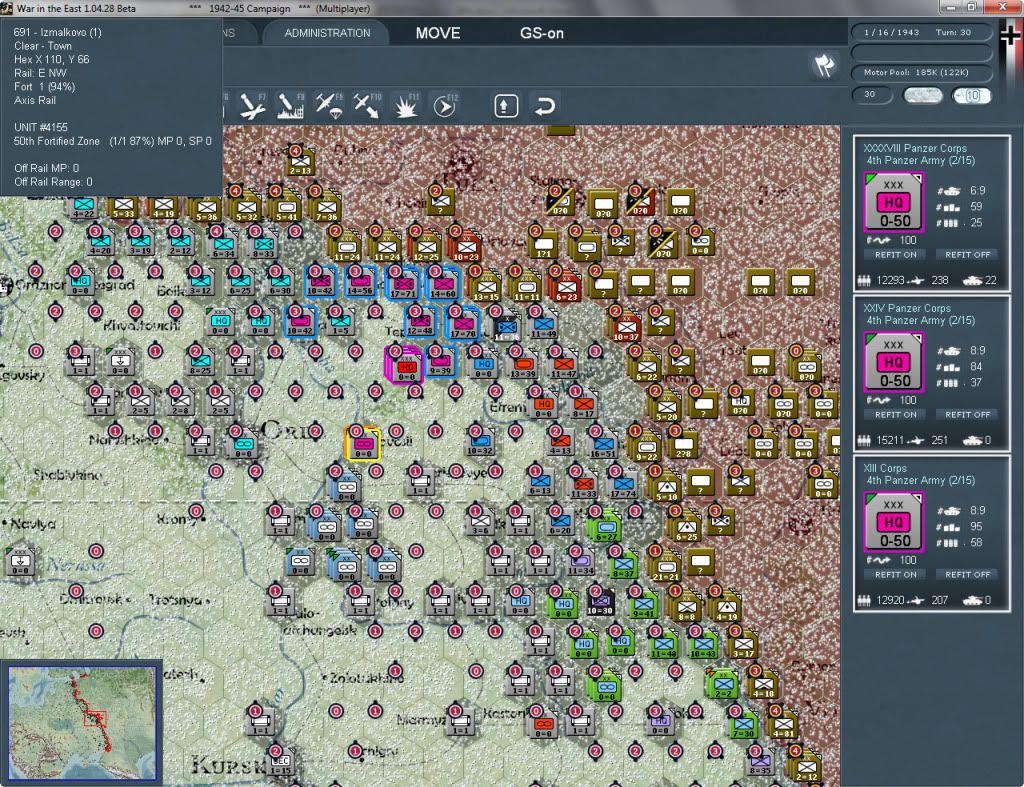Click REFIT ON for XXIV Panzer Corps

895,415
